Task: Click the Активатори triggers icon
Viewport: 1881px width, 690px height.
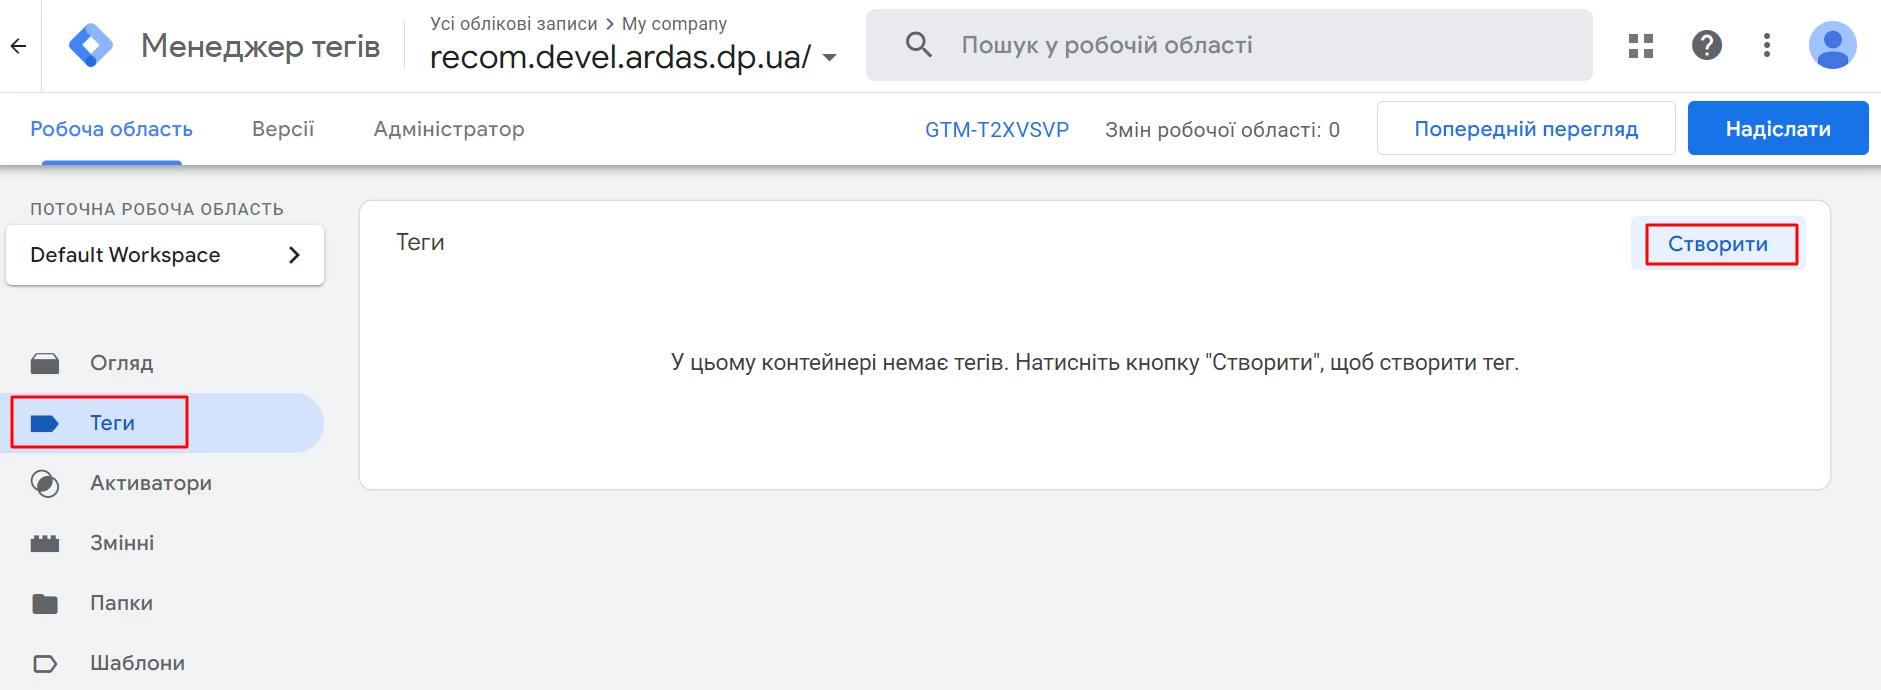Action: point(45,483)
